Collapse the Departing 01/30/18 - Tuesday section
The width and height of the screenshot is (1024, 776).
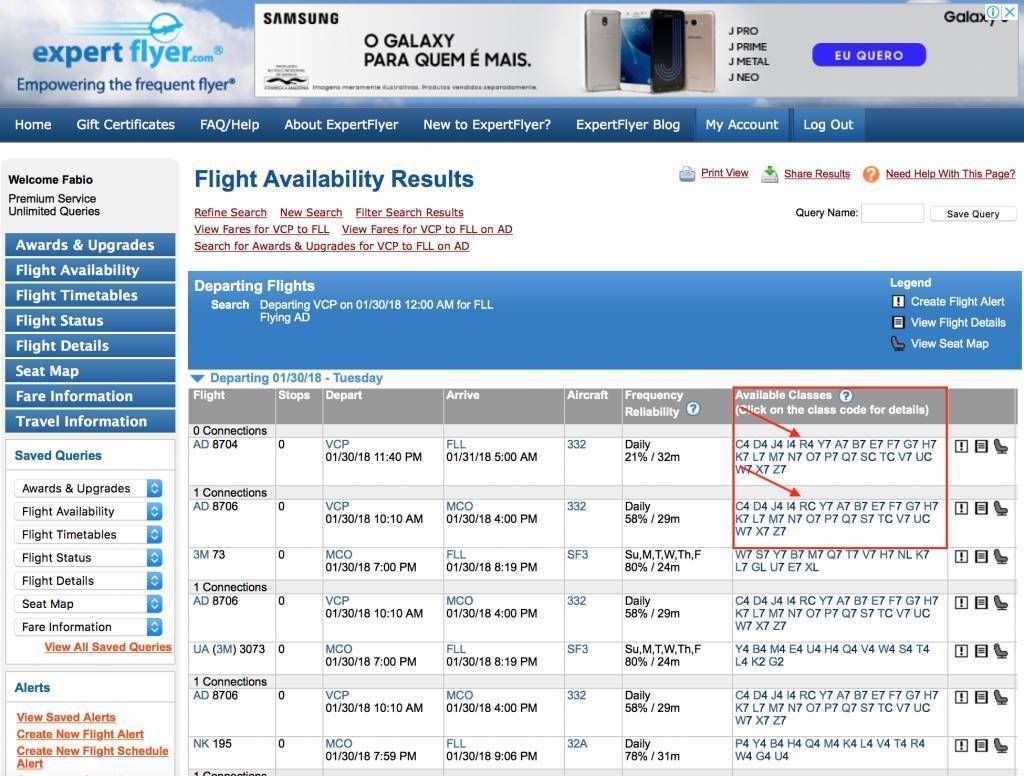coord(197,378)
